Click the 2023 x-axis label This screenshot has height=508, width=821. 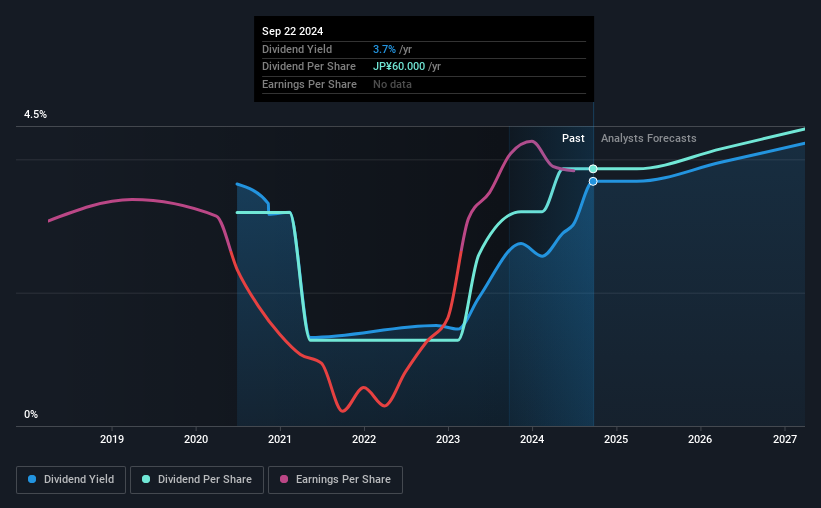[448, 439]
